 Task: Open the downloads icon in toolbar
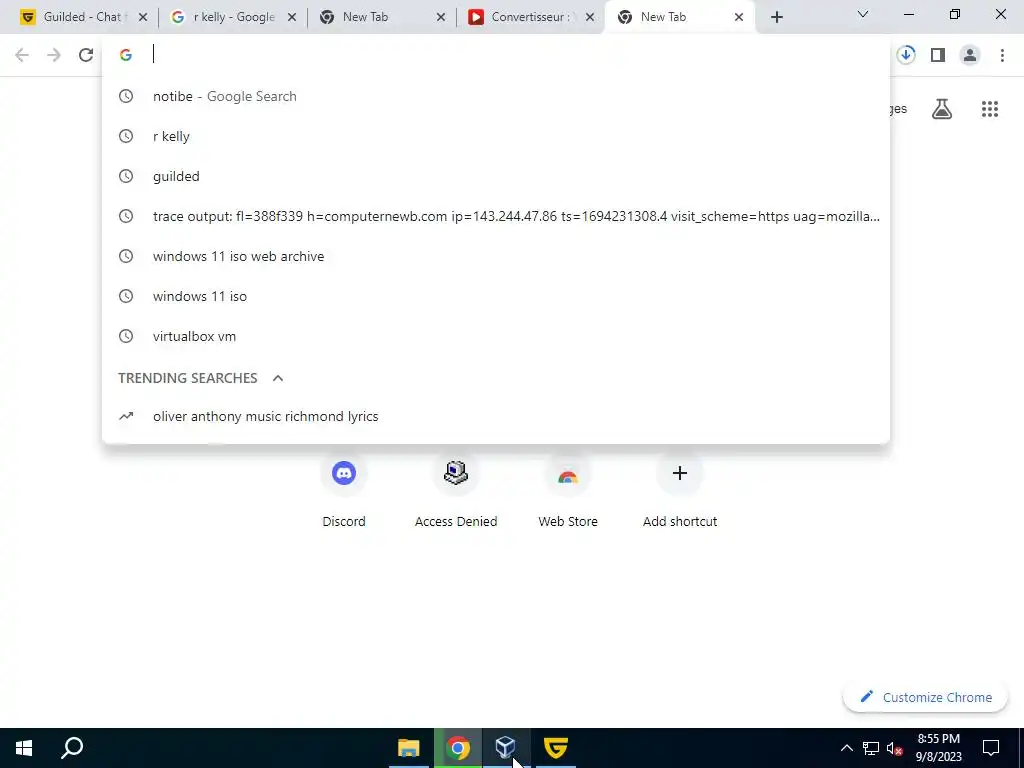pyautogui.click(x=906, y=55)
